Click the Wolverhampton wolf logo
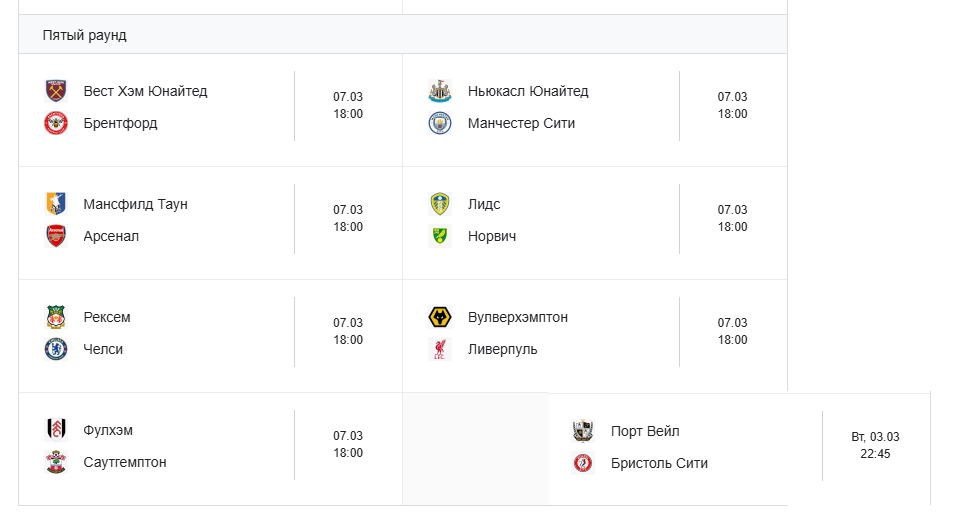Image resolution: width=967 pixels, height=519 pixels. pos(440,317)
